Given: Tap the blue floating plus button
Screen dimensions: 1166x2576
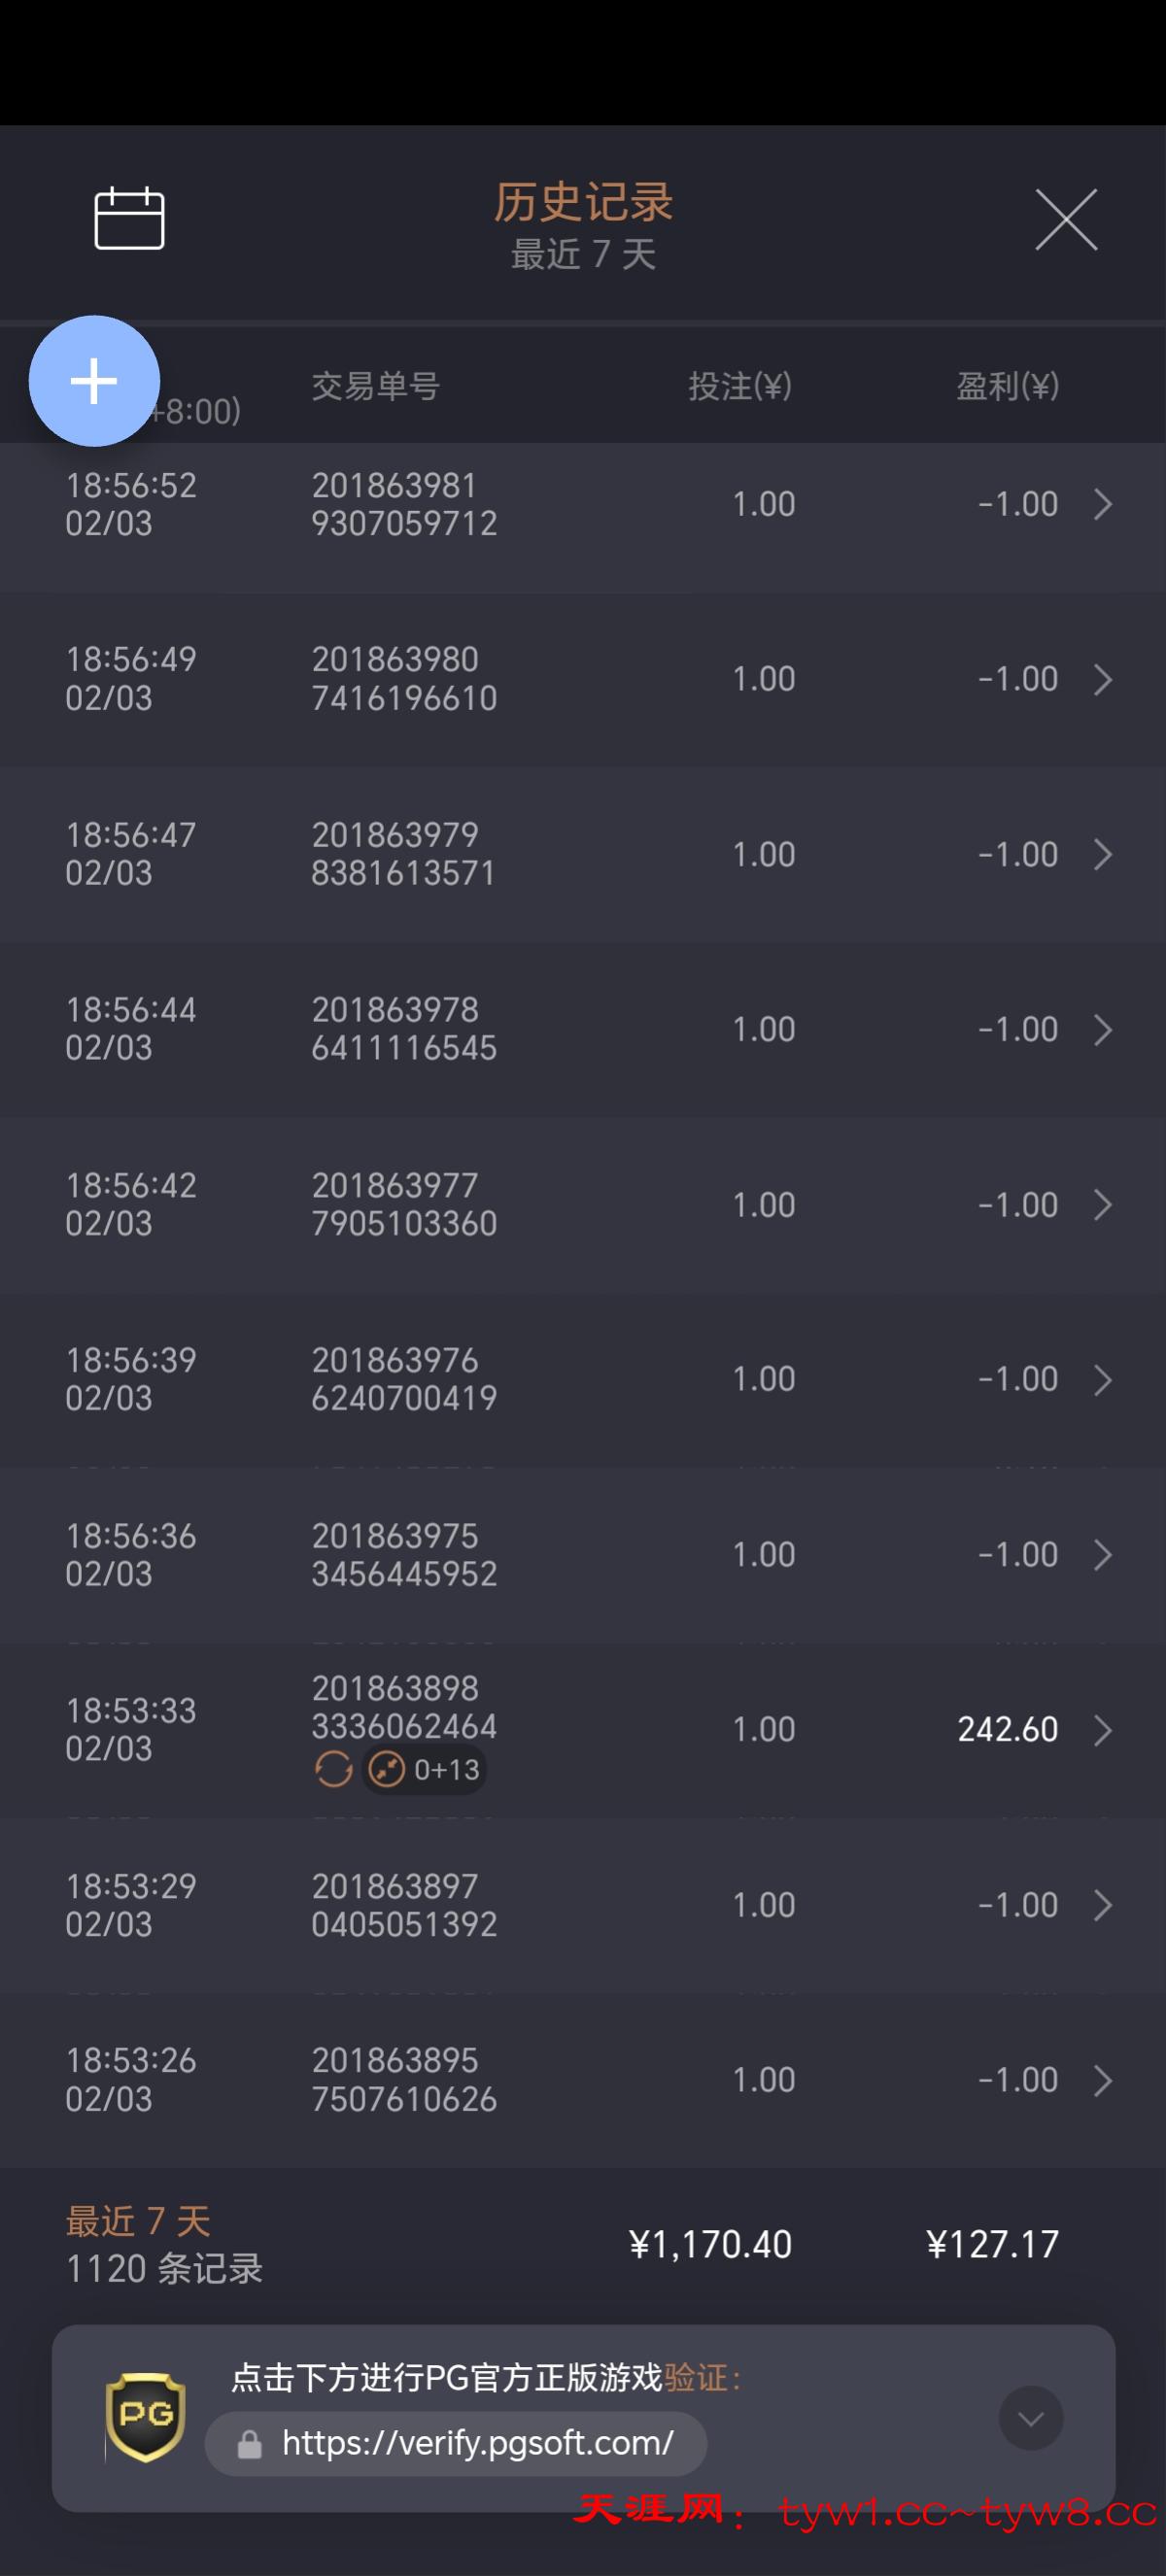Looking at the screenshot, I should (x=94, y=381).
